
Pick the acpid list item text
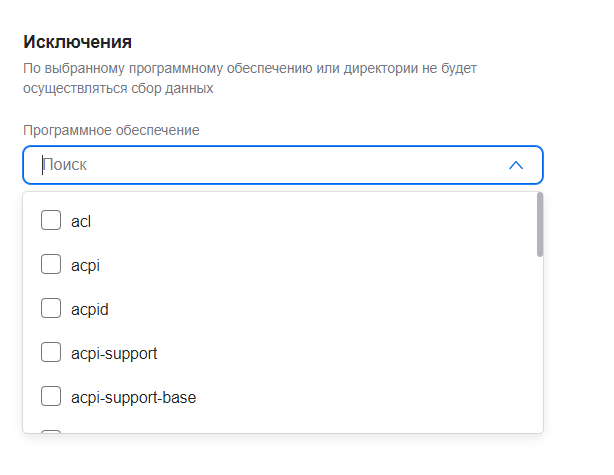tap(90, 309)
